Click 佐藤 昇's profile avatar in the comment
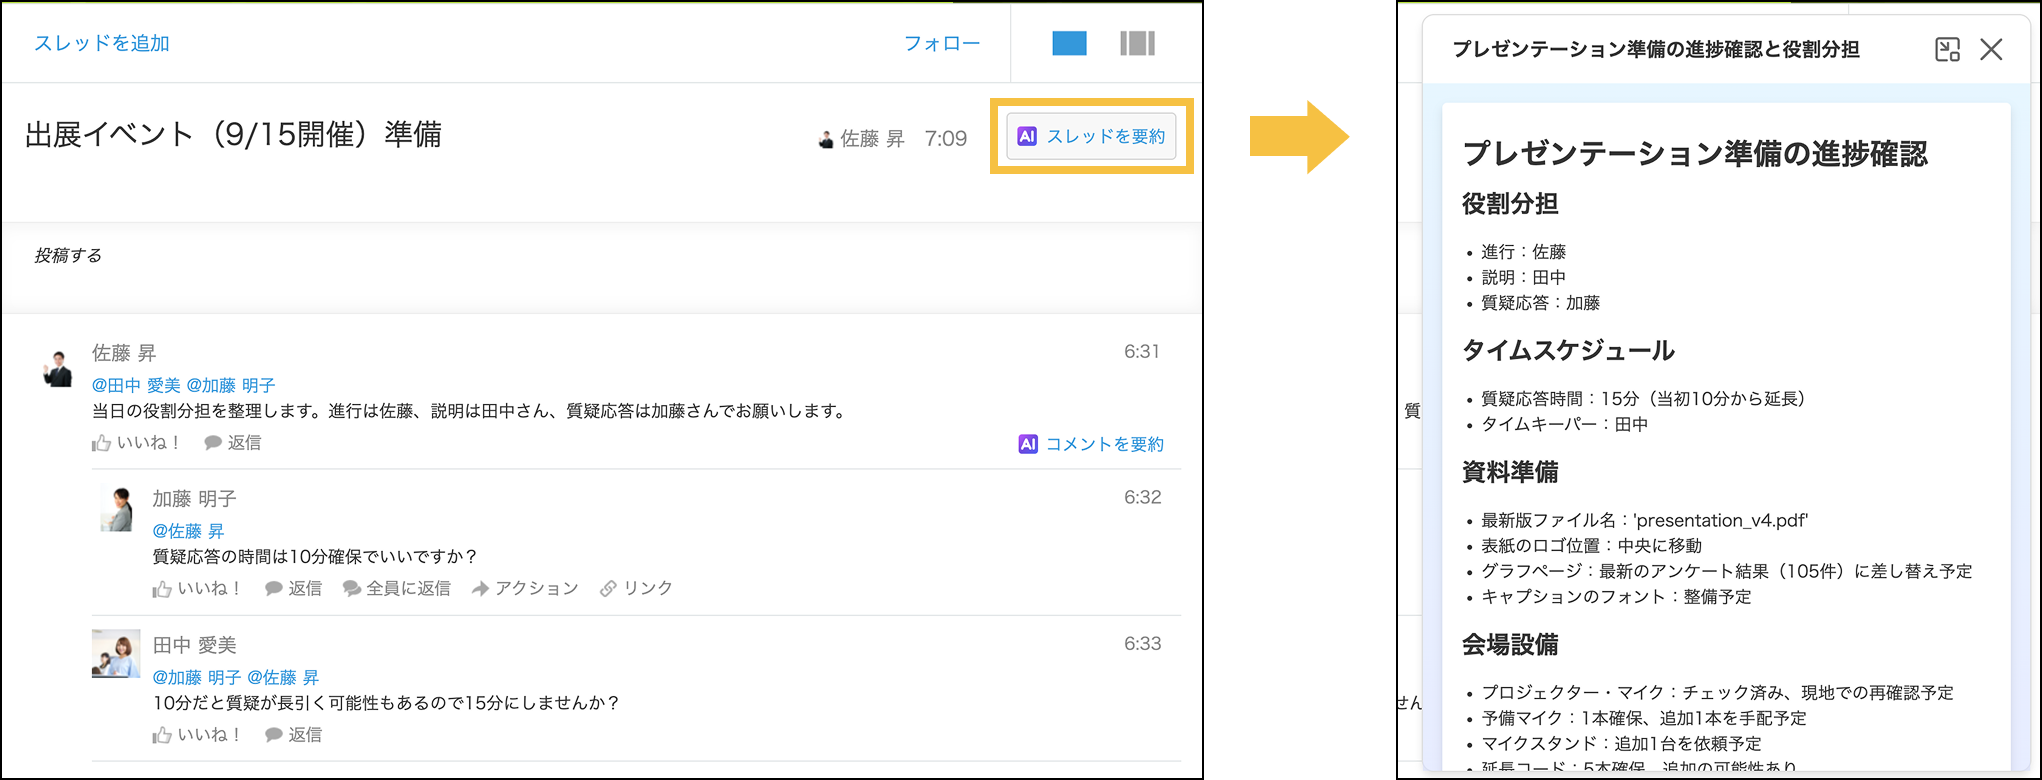 (x=58, y=368)
